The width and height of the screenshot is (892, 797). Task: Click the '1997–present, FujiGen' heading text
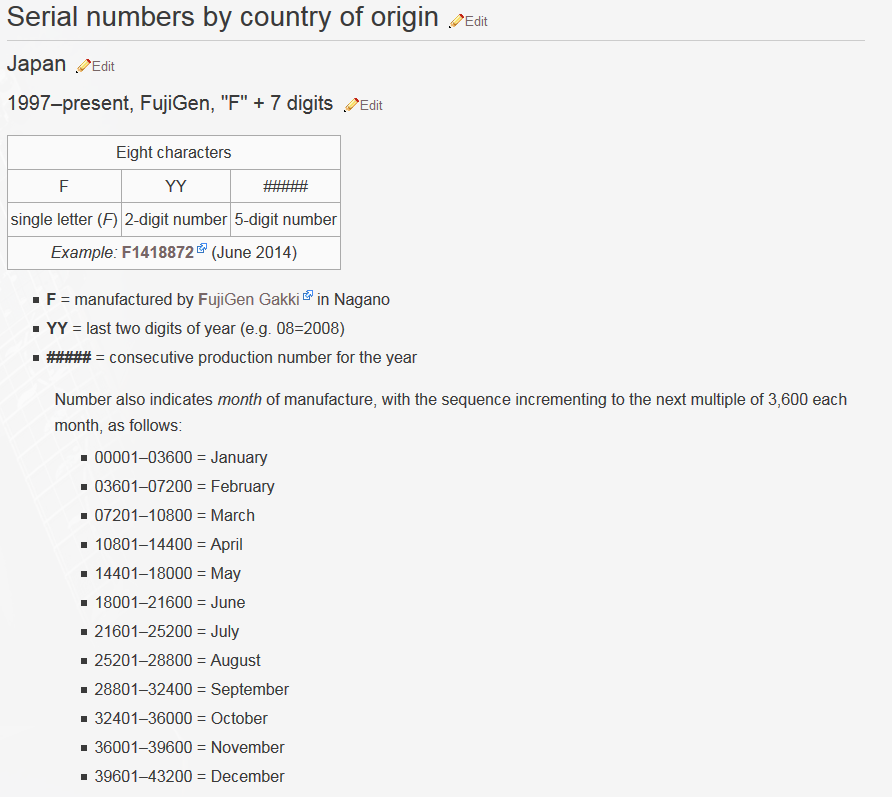coord(170,103)
